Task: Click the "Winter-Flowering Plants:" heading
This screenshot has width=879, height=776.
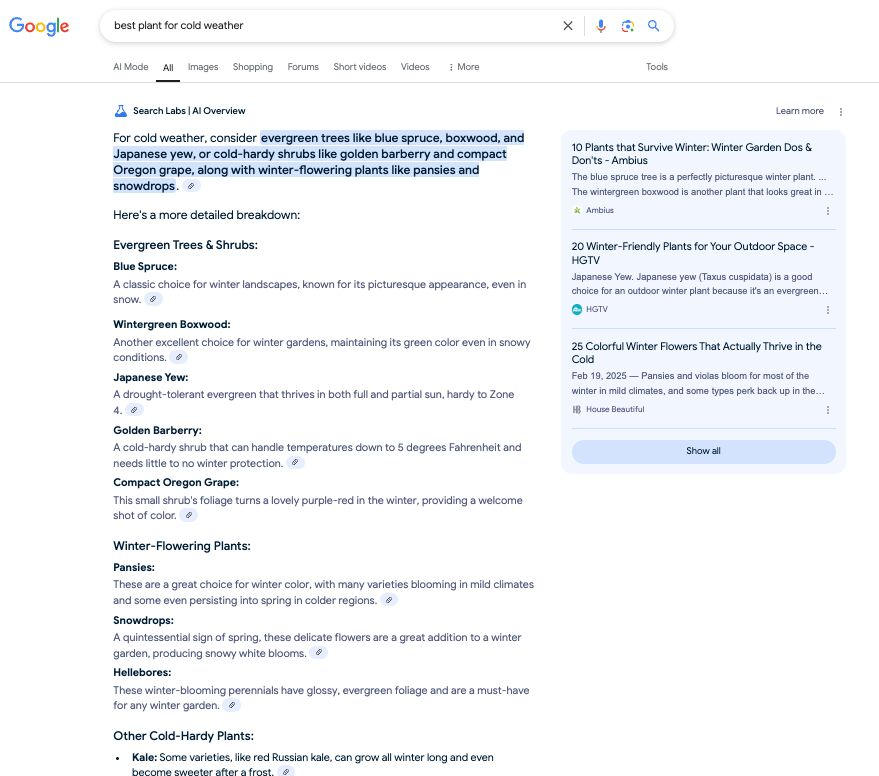Action: click(182, 546)
